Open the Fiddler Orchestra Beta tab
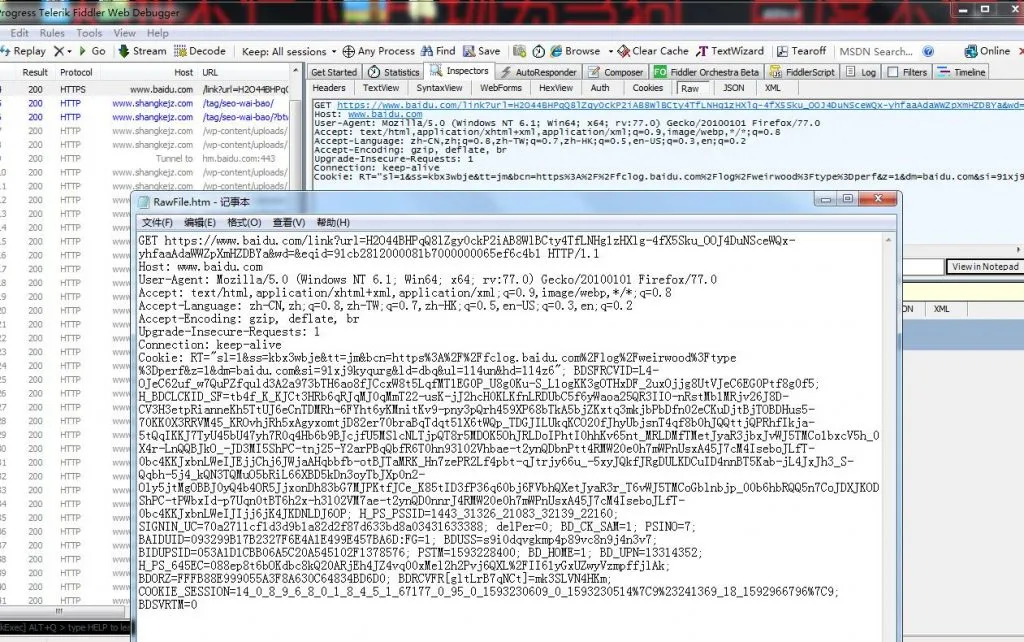 (x=707, y=72)
